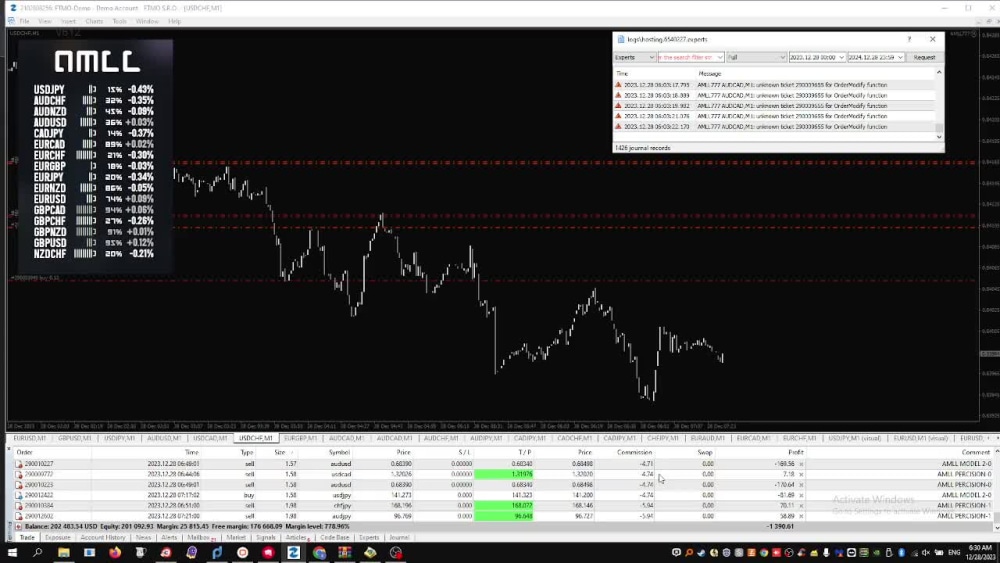
Task: Click the log list scroll-down arrow
Action: point(939,137)
